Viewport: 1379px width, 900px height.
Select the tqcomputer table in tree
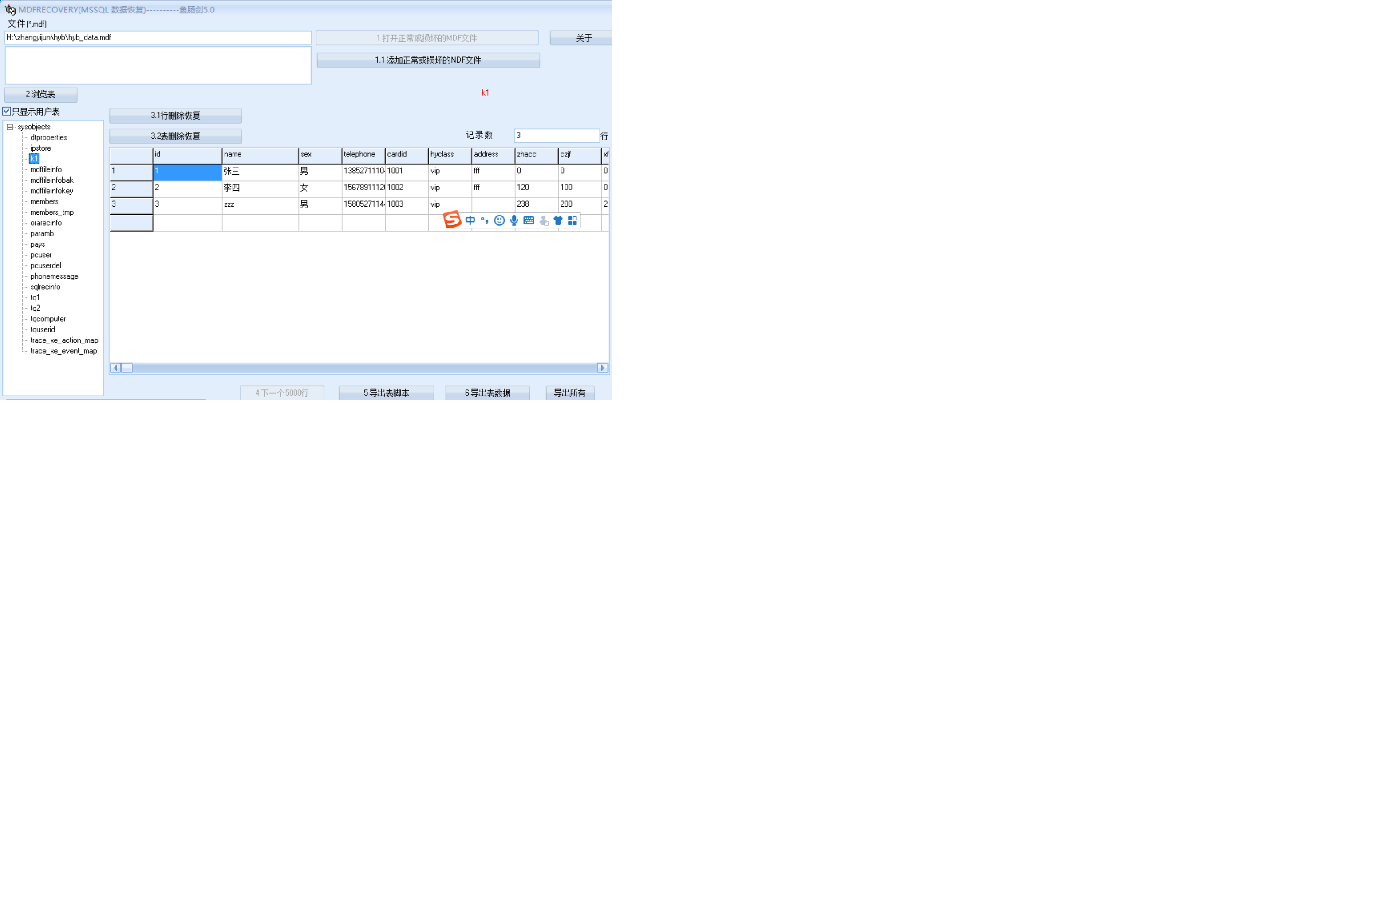click(x=48, y=319)
